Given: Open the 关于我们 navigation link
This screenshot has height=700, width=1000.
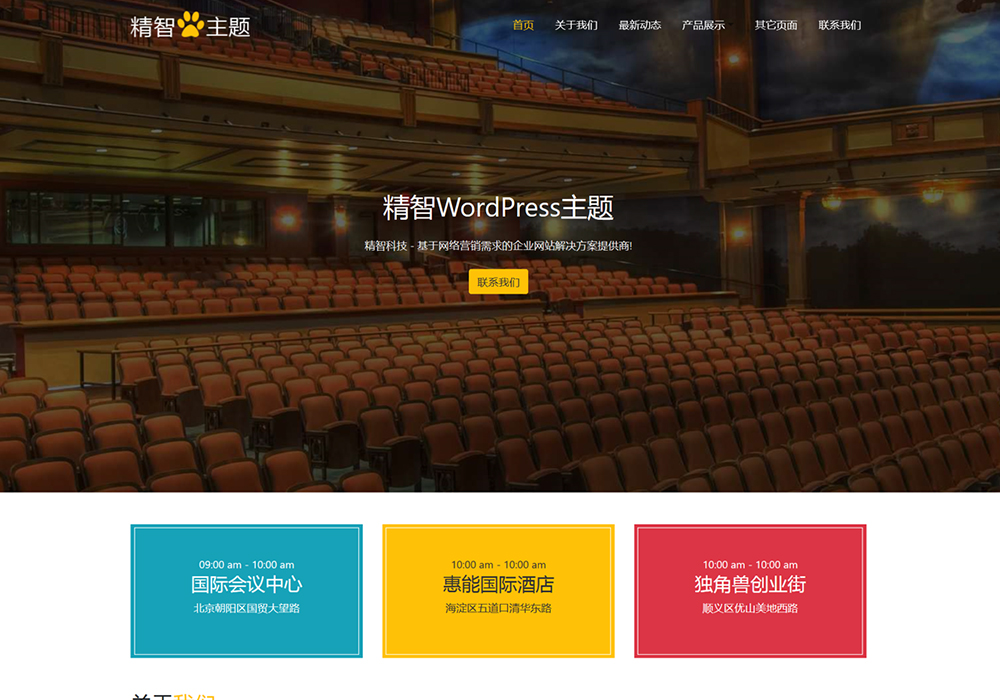Looking at the screenshot, I should coord(576,25).
